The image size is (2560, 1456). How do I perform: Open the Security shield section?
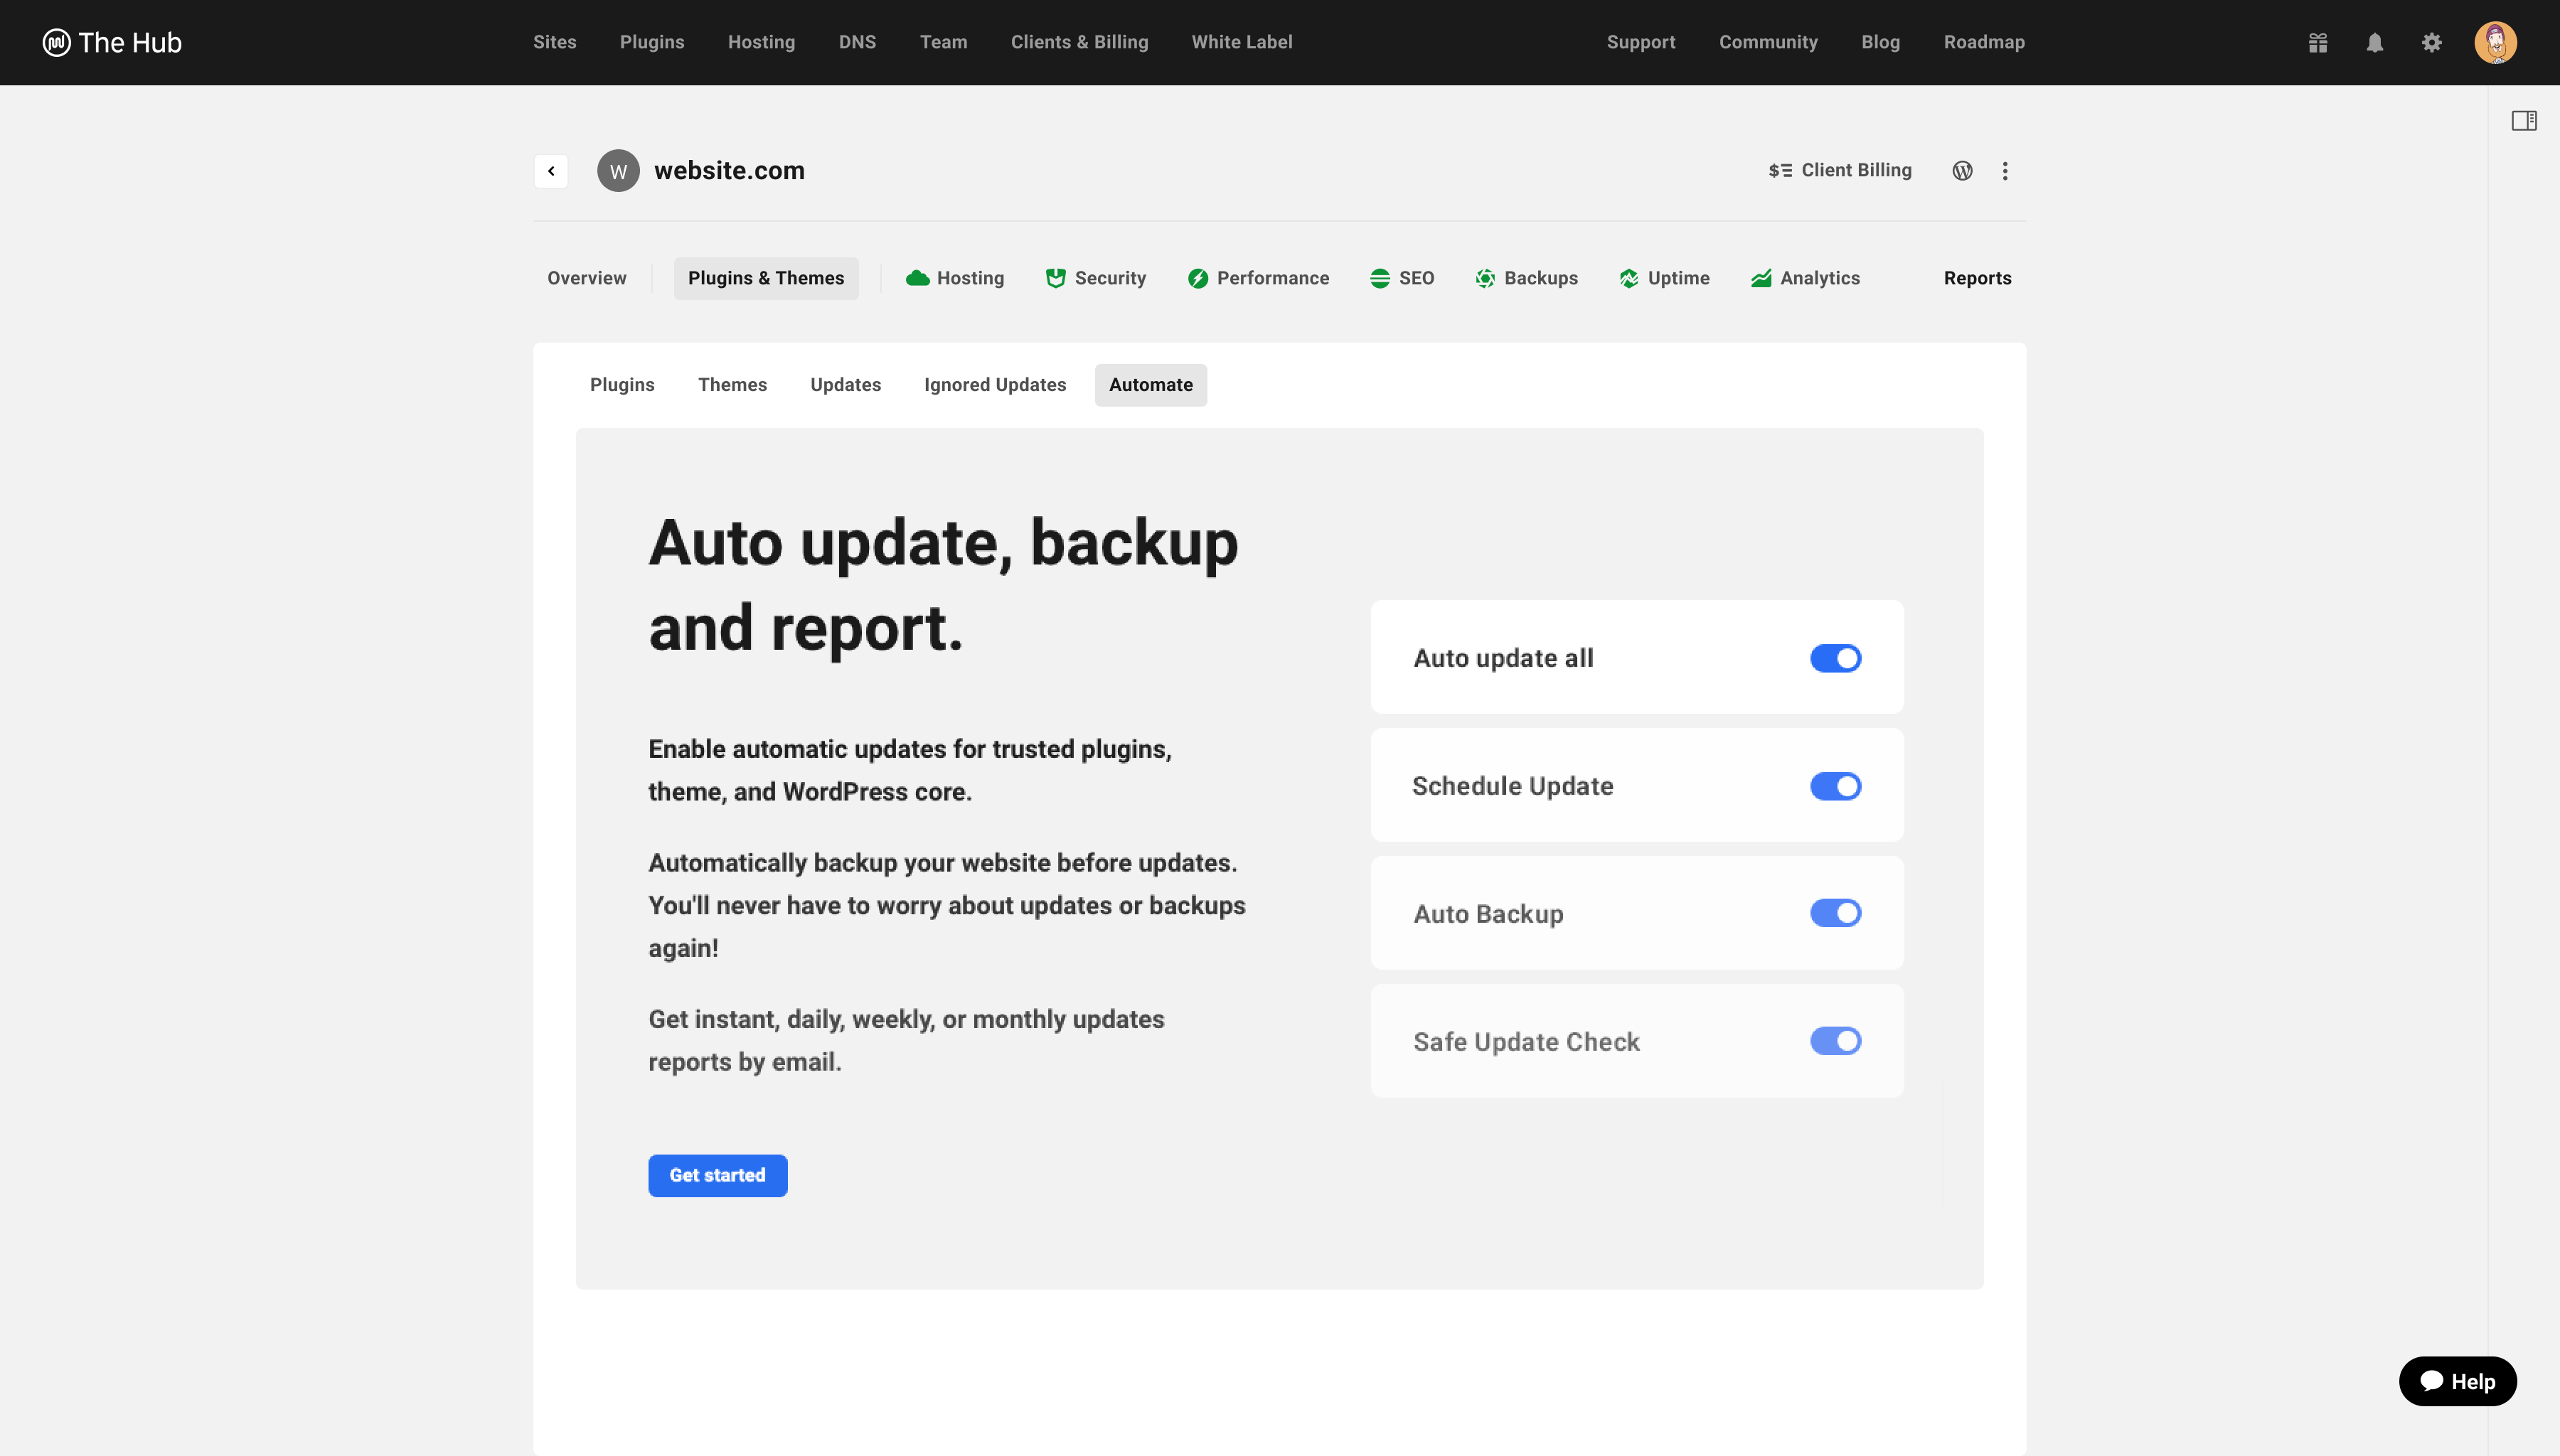pos(1095,278)
